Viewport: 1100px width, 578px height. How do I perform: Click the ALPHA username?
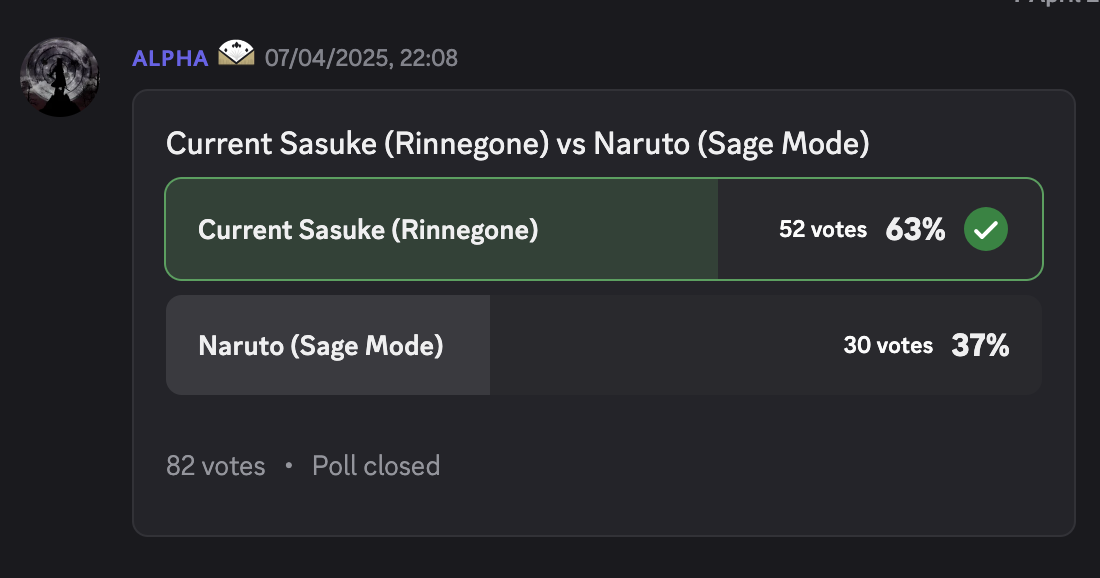coord(170,58)
